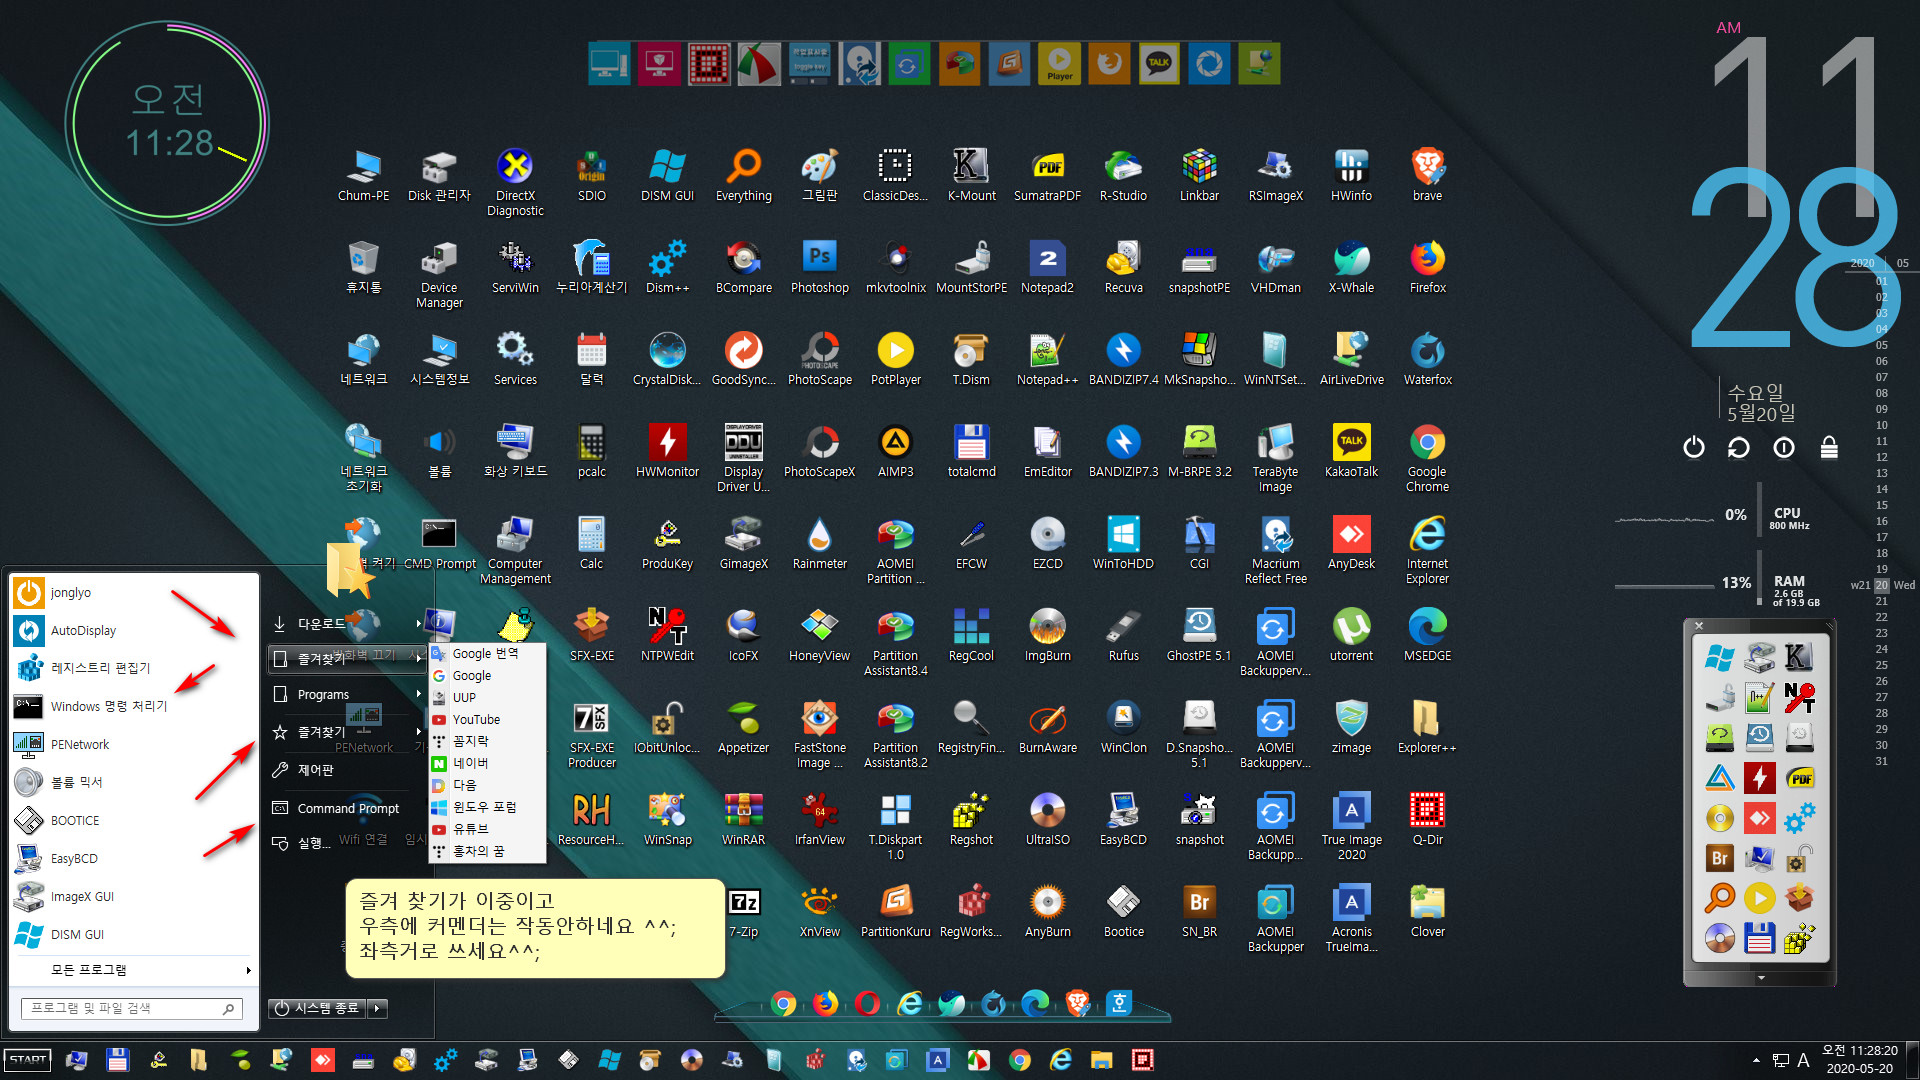
Task: Launch the totalcmd desktop icon
Action: [x=971, y=451]
